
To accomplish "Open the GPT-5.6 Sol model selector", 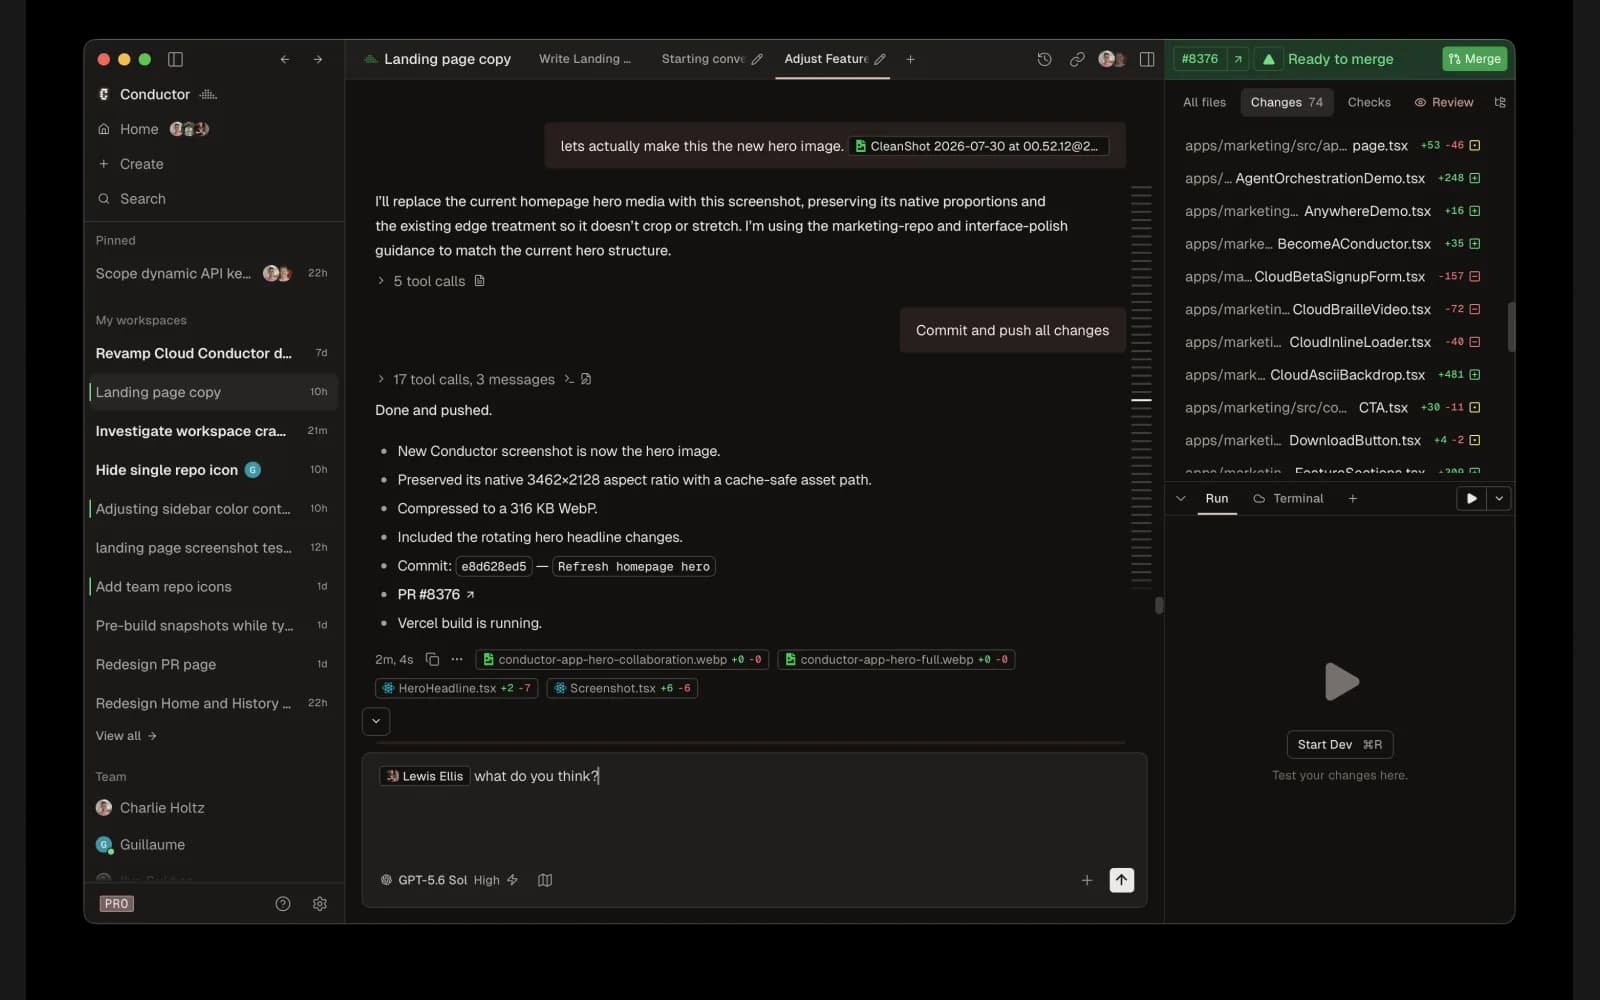I will pos(424,880).
